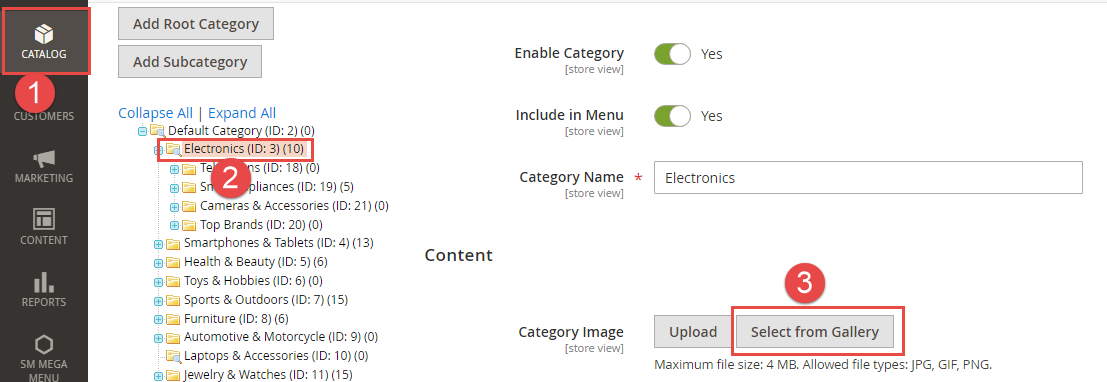Click the Category Name input field
1107x382 pixels.
(868, 177)
